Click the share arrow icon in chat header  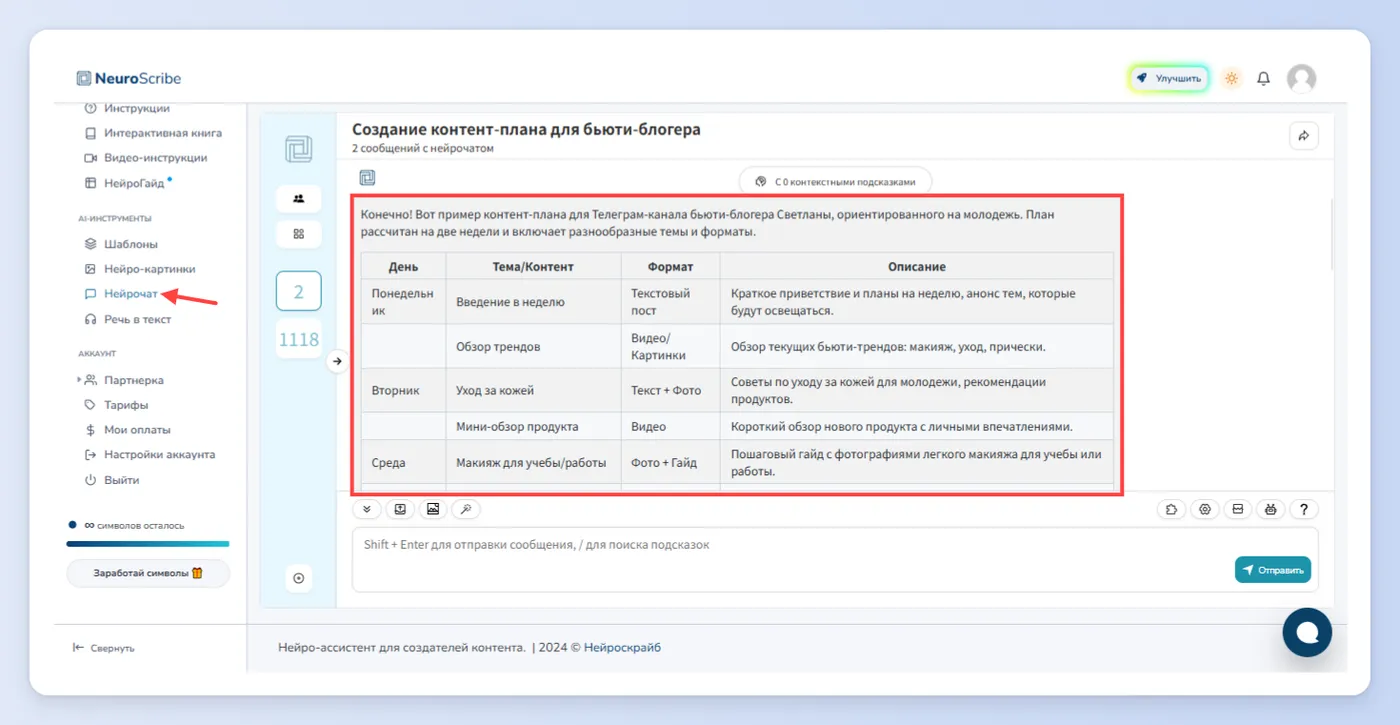pyautogui.click(x=1304, y=136)
